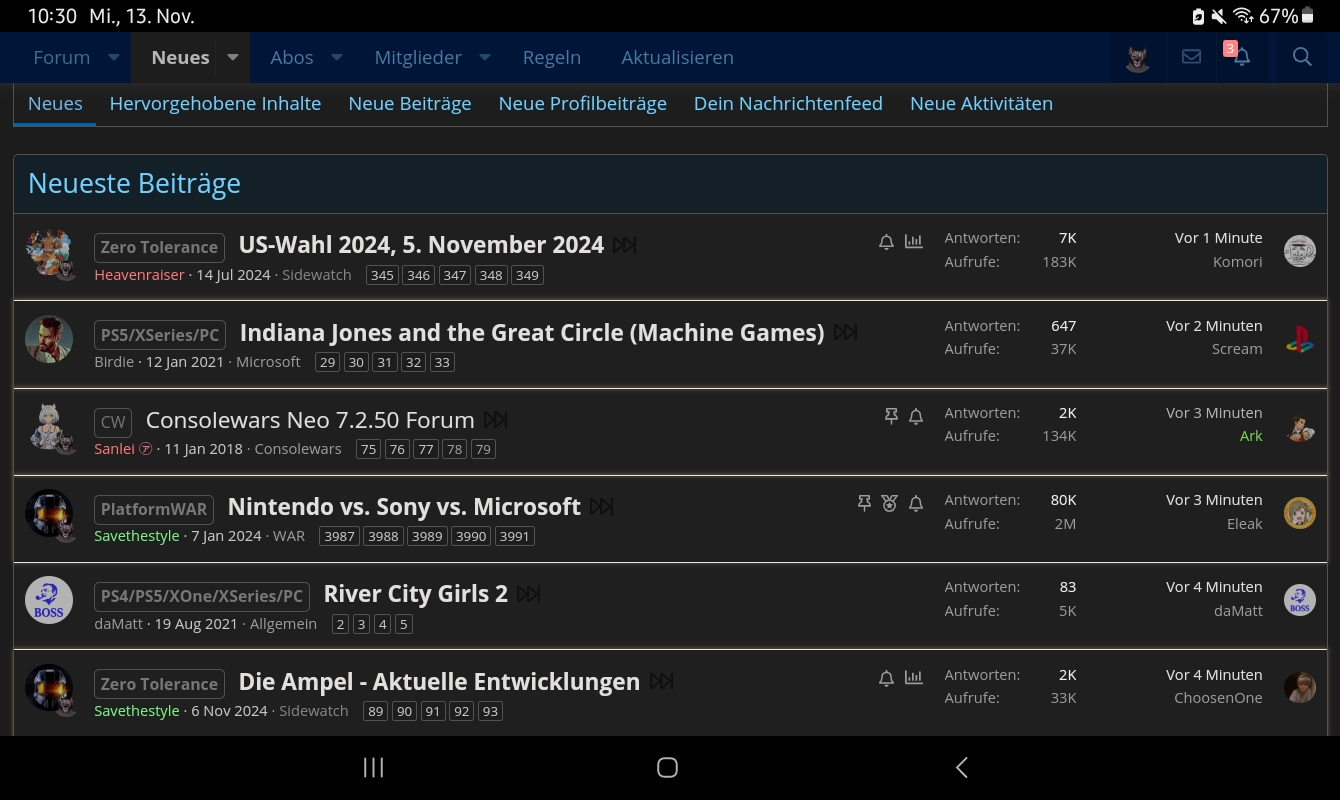Select Neue Beiträge tab
Viewport: 1340px width, 800px height.
click(410, 103)
